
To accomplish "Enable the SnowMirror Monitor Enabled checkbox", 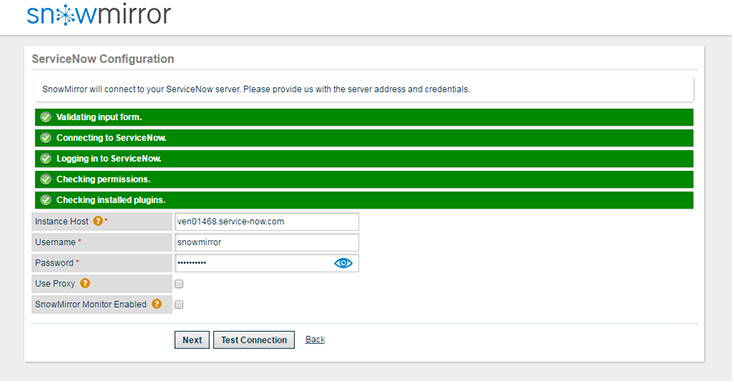I will click(179, 305).
